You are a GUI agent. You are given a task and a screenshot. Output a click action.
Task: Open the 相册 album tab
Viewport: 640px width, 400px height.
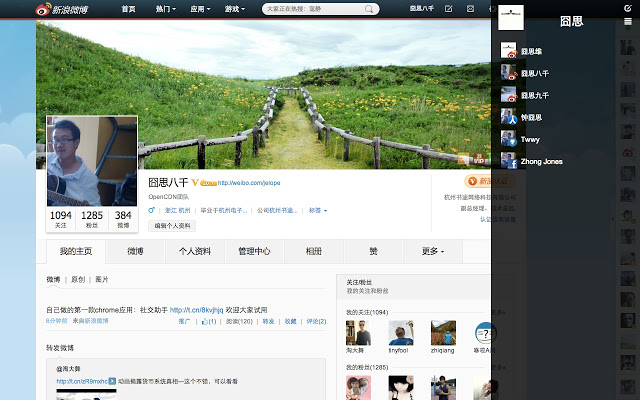pos(313,251)
